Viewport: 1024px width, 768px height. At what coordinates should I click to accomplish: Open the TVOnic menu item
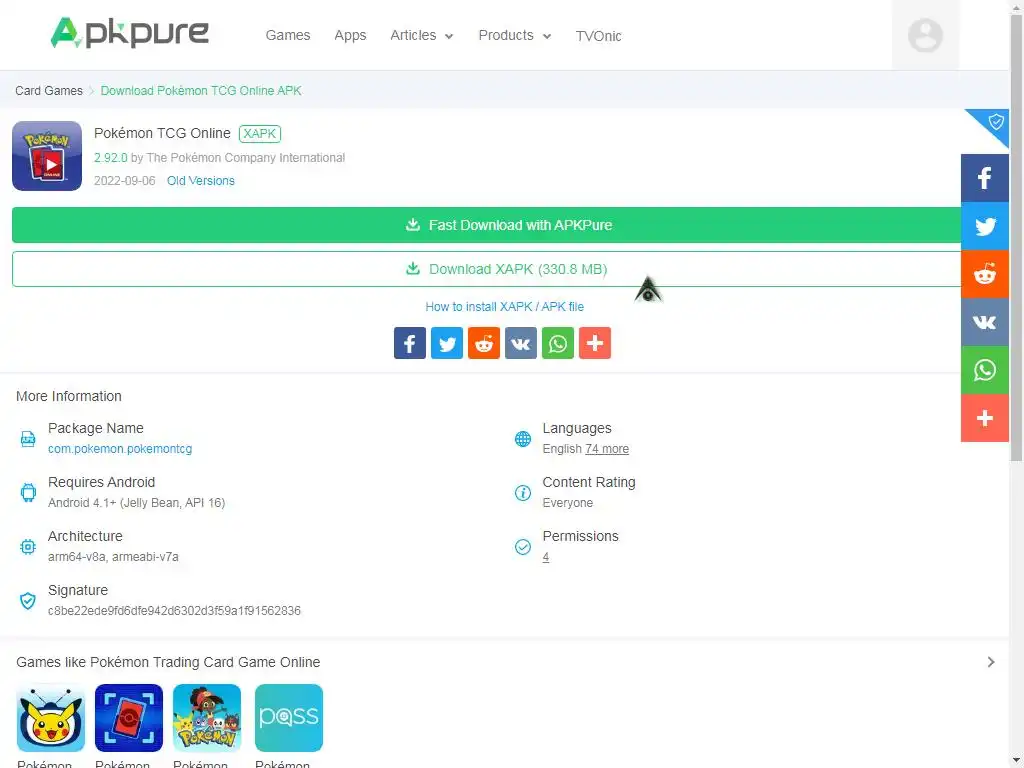598,36
